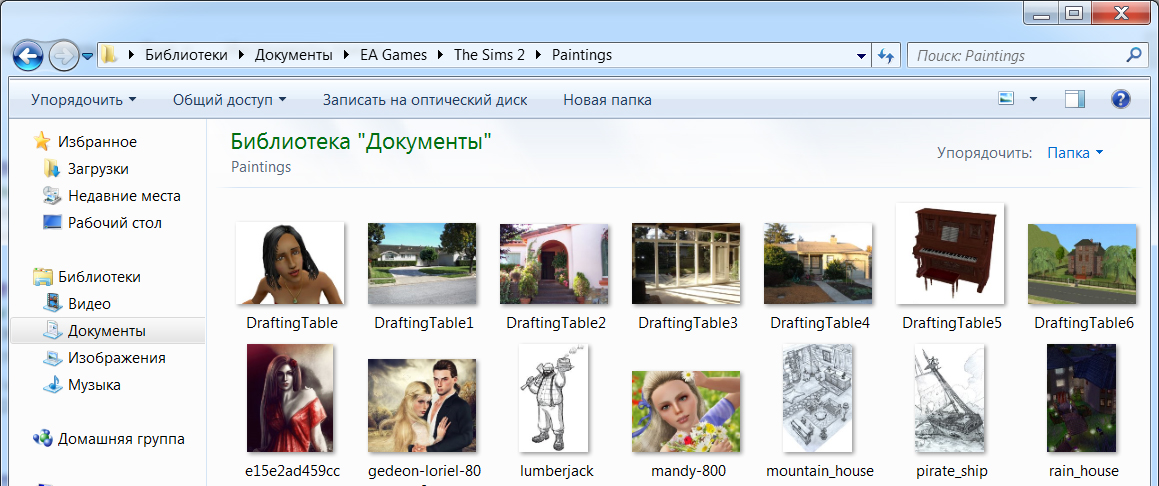
Task: Click the Поиск: Paintings search field
Action: coord(1015,56)
